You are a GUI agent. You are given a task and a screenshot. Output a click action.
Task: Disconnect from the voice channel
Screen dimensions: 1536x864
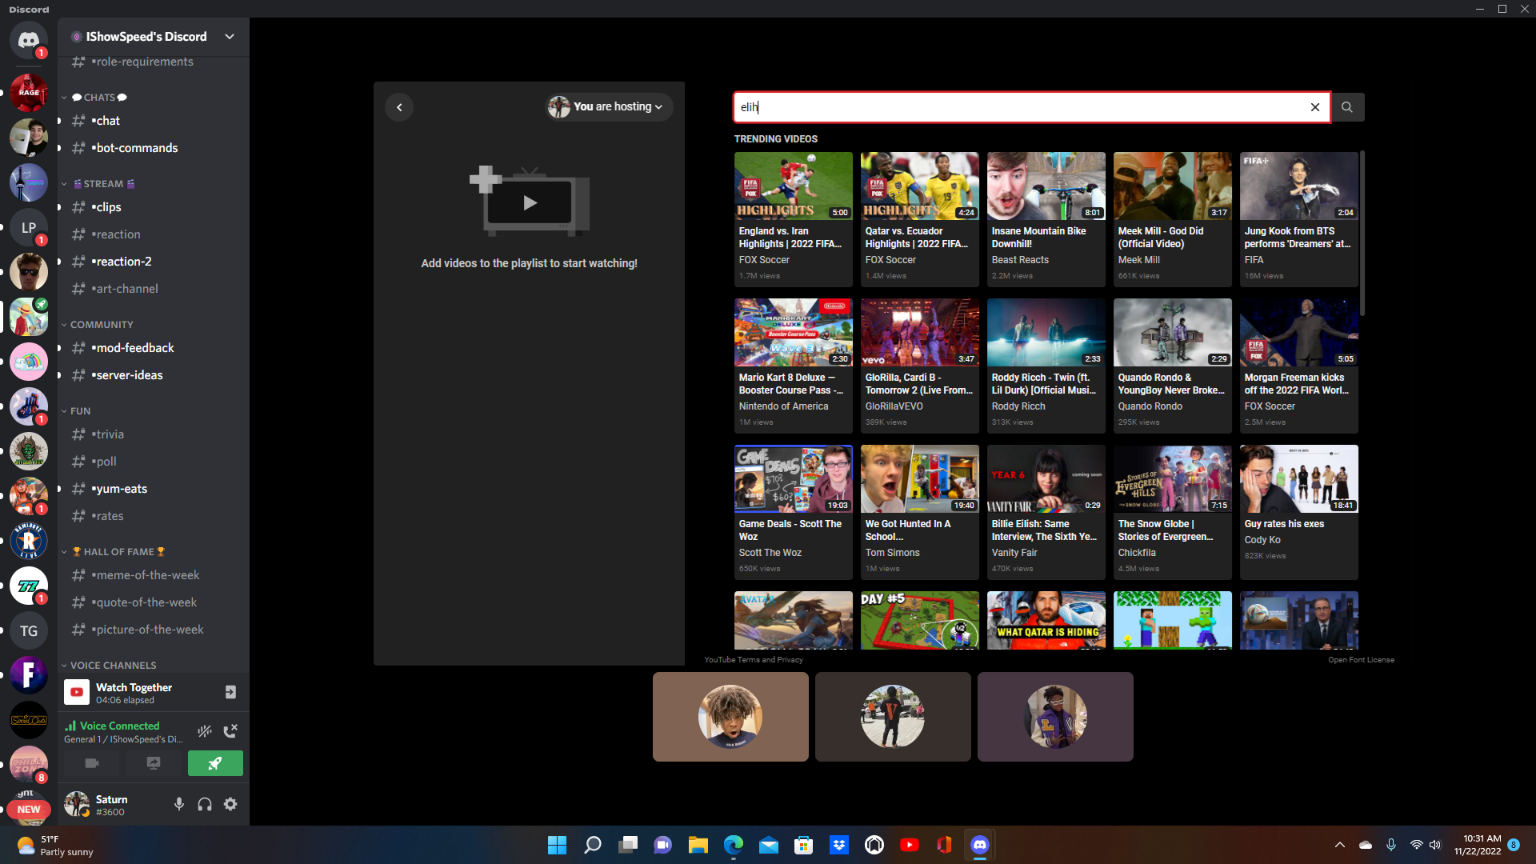click(230, 731)
